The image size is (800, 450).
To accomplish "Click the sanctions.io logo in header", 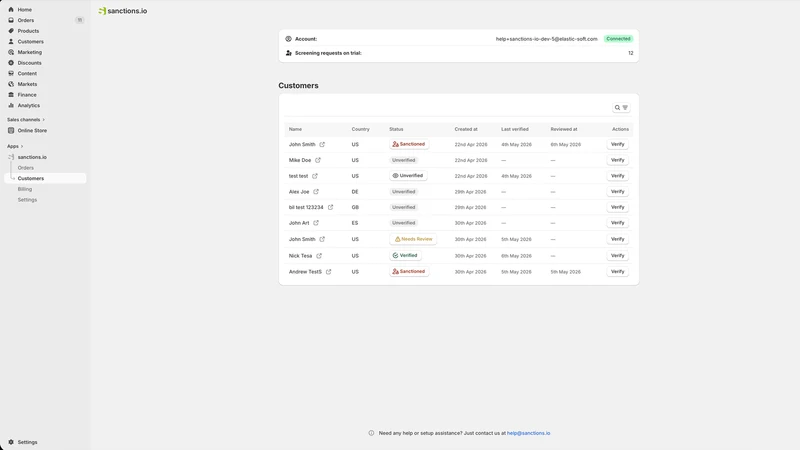I will 123,11.
